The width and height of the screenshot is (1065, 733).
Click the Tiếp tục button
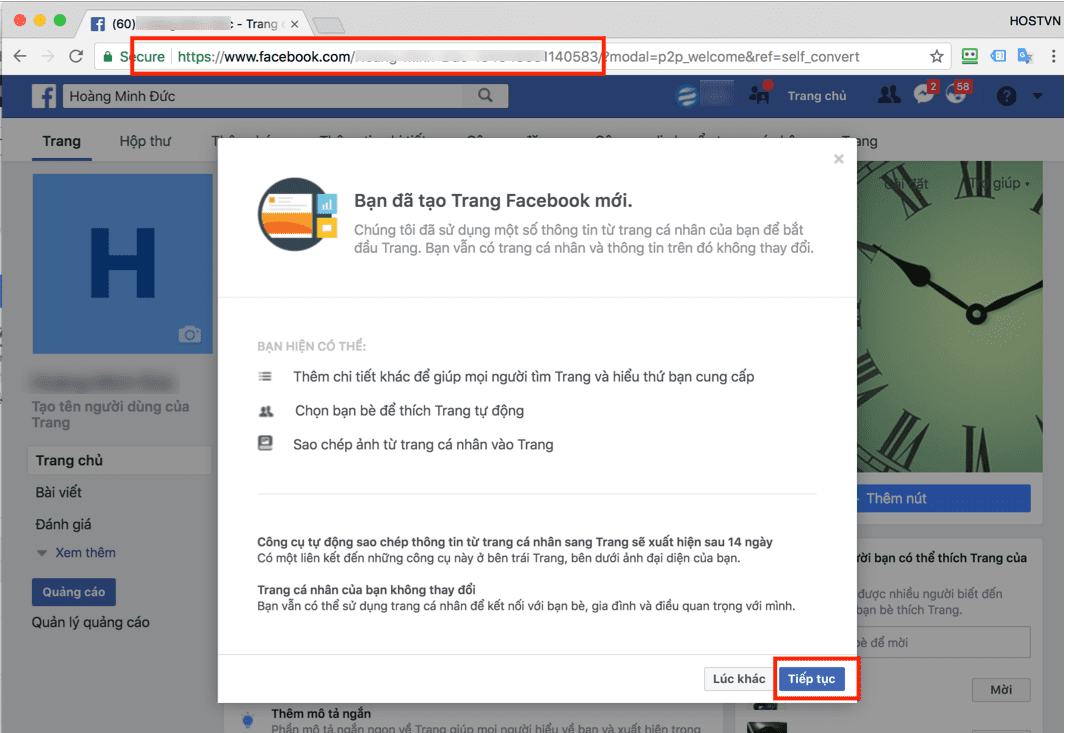812,679
